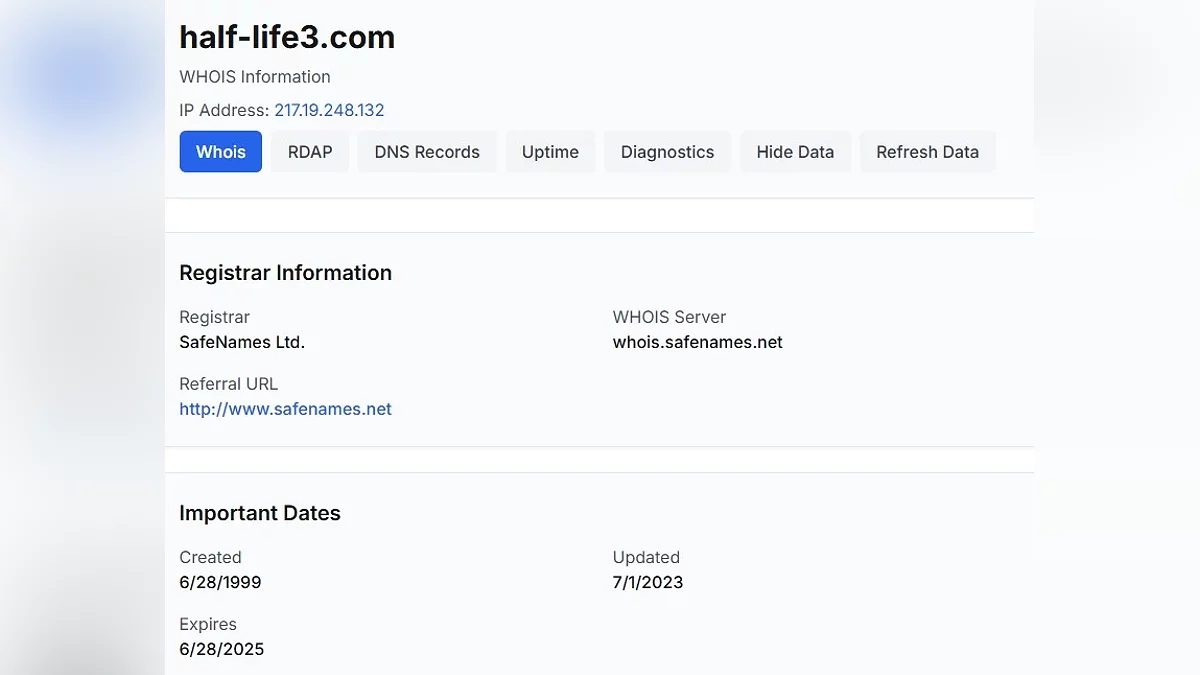Select the Updated date 7/1/2023
The width and height of the screenshot is (1200, 675).
click(648, 582)
